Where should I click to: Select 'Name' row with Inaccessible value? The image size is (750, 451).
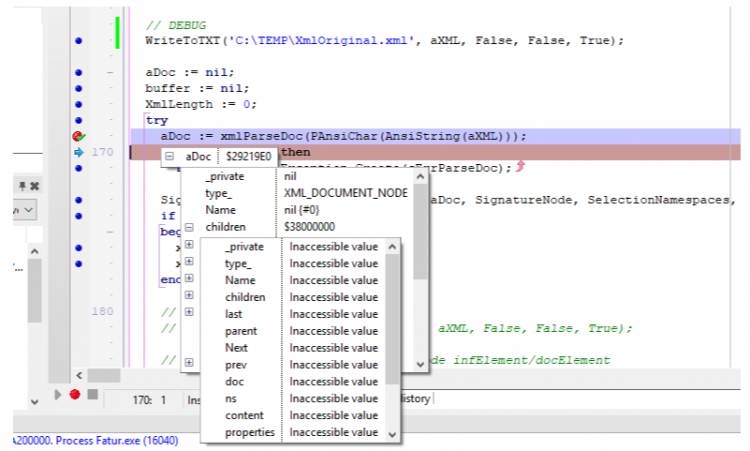294,280
